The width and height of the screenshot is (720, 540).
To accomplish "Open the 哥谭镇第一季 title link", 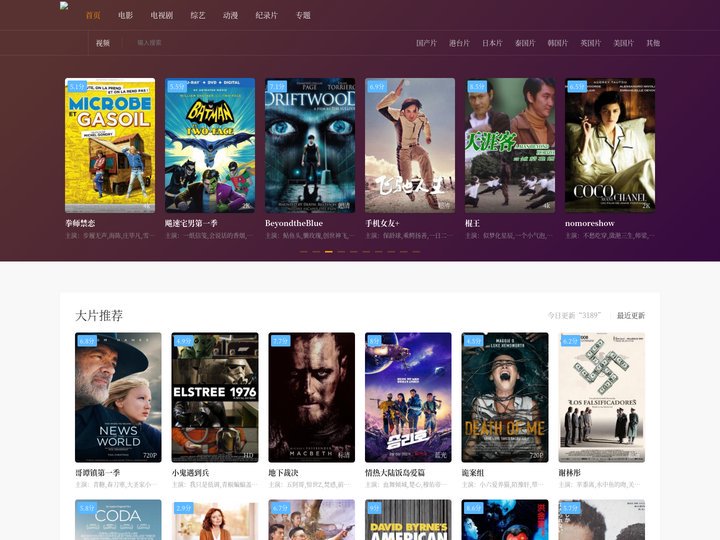I will pos(97,472).
